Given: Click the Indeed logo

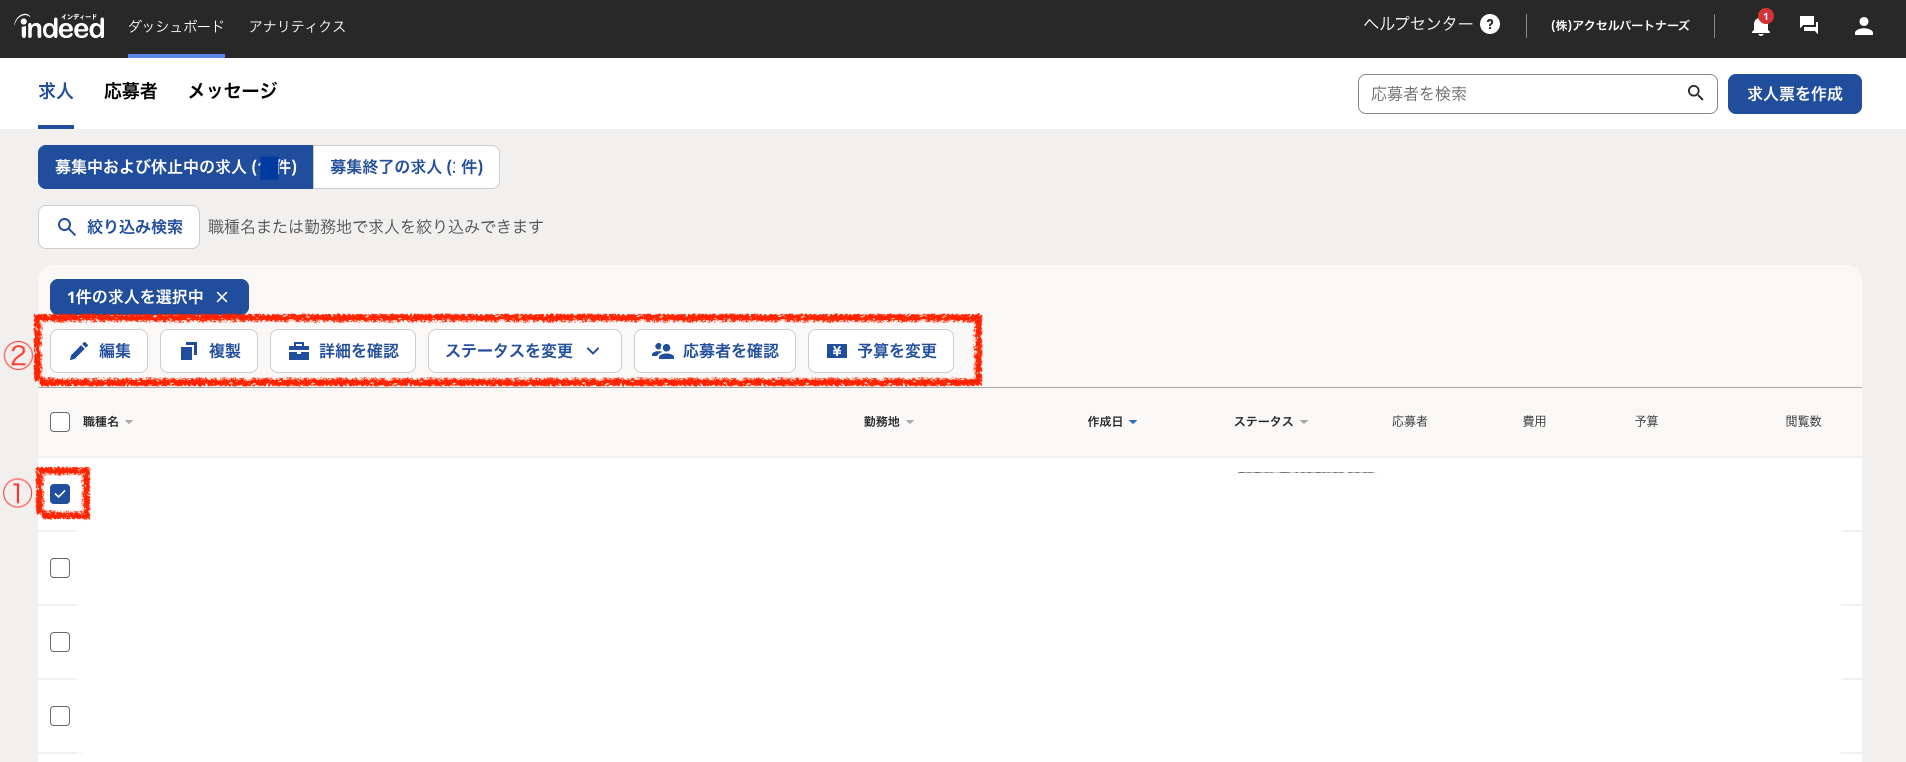Looking at the screenshot, I should (60, 26).
